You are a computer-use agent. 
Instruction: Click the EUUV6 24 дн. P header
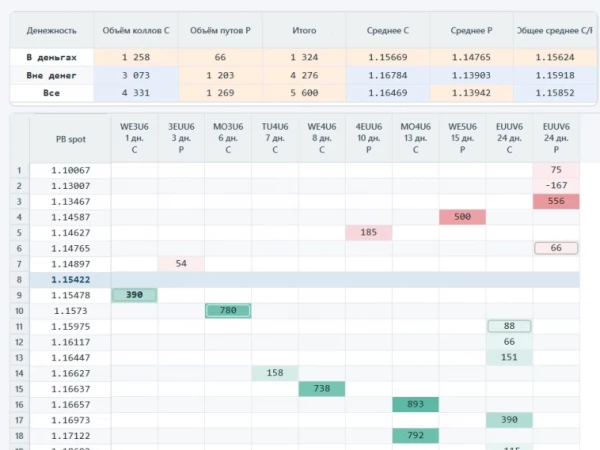point(556,138)
